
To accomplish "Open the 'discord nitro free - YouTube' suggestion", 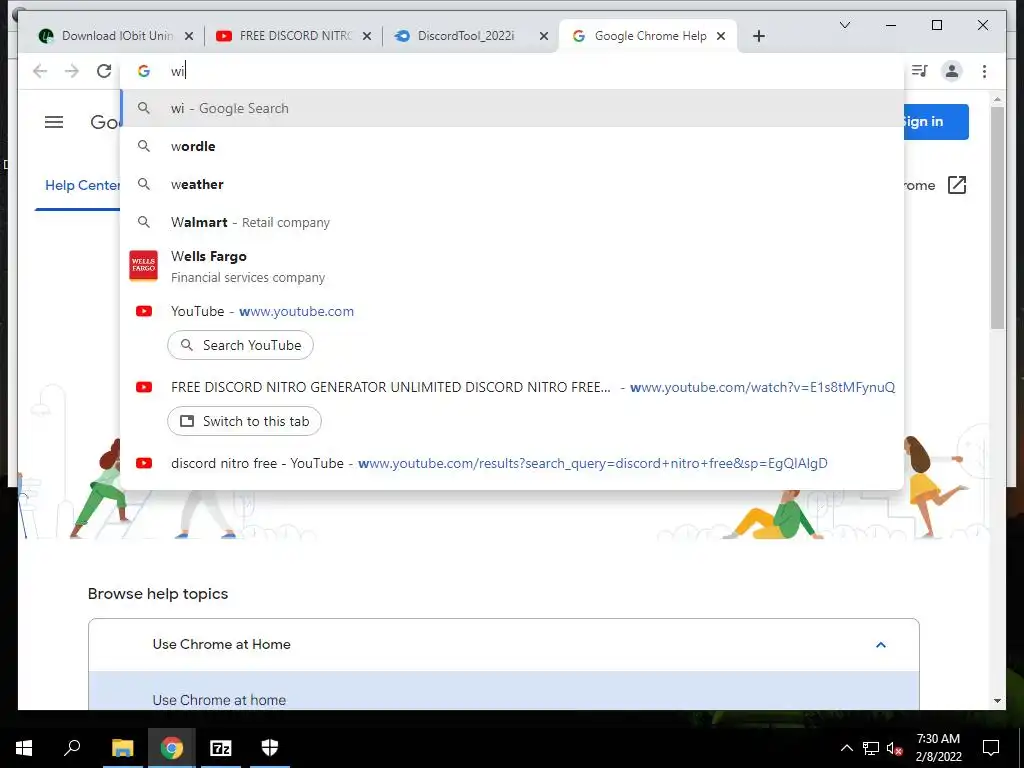I will tap(513, 463).
